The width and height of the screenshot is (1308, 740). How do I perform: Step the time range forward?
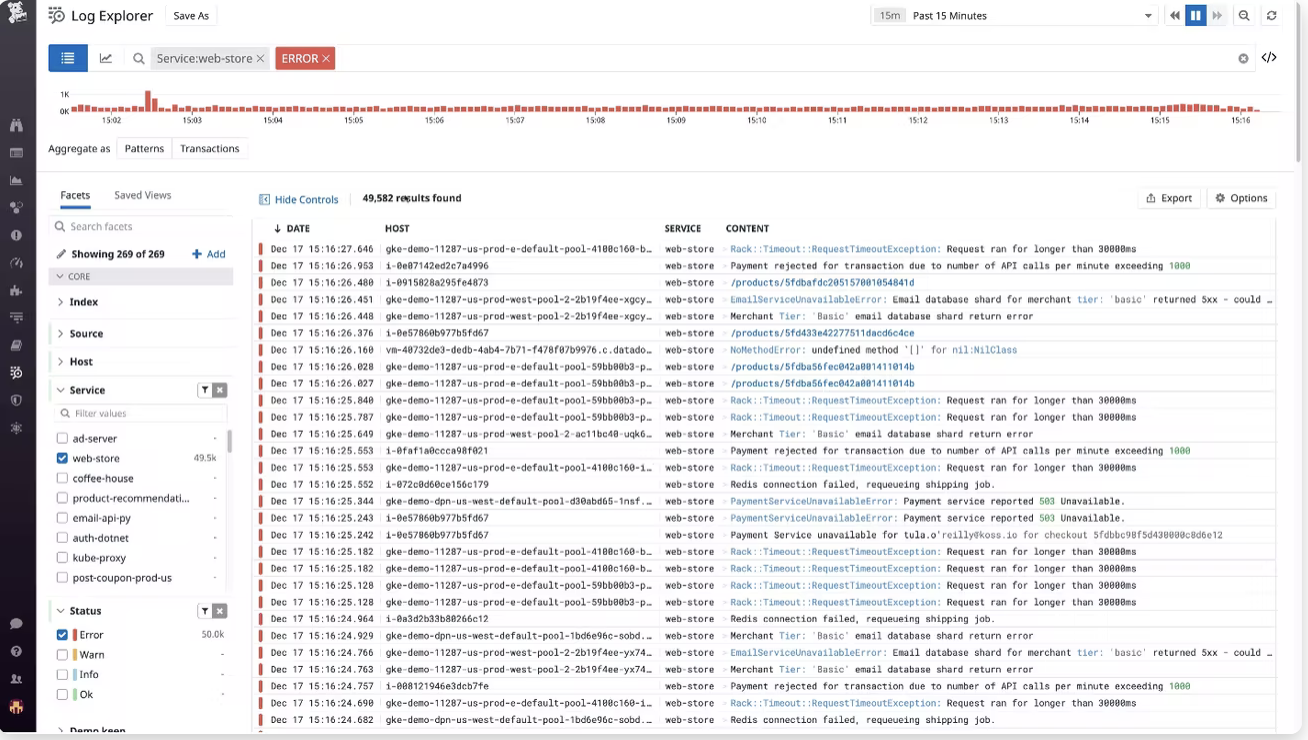(x=1217, y=16)
